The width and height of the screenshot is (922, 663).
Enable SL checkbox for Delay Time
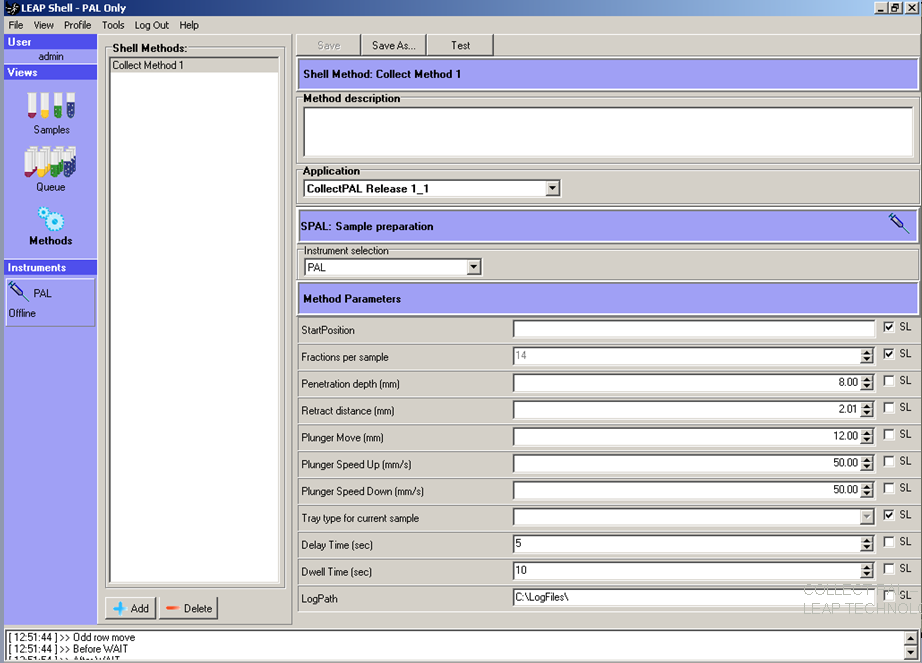click(889, 542)
